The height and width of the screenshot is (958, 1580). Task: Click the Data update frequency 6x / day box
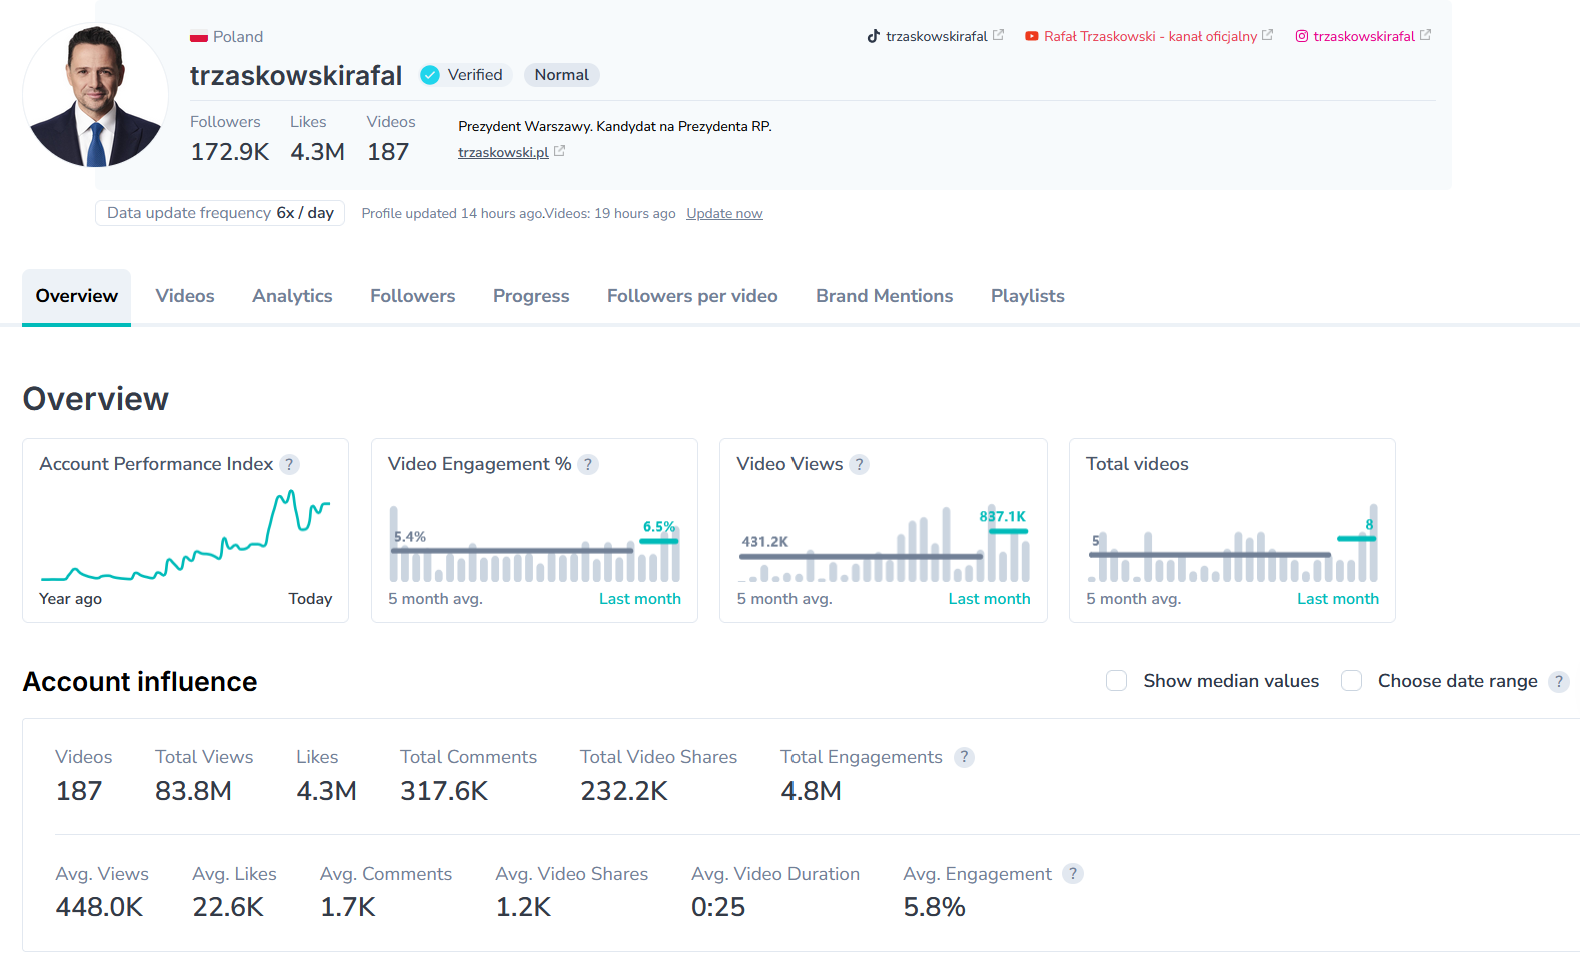click(x=220, y=213)
